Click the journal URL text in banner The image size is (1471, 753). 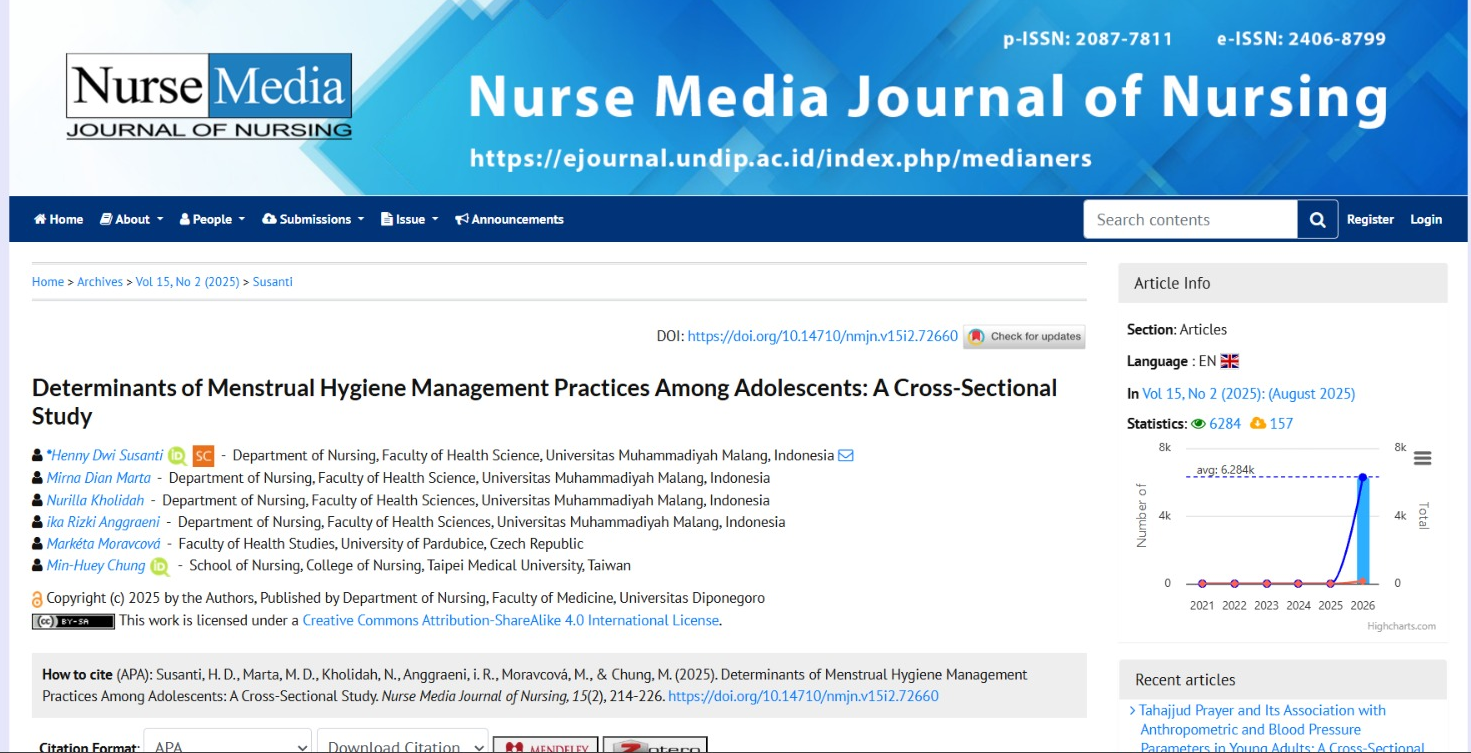[781, 158]
